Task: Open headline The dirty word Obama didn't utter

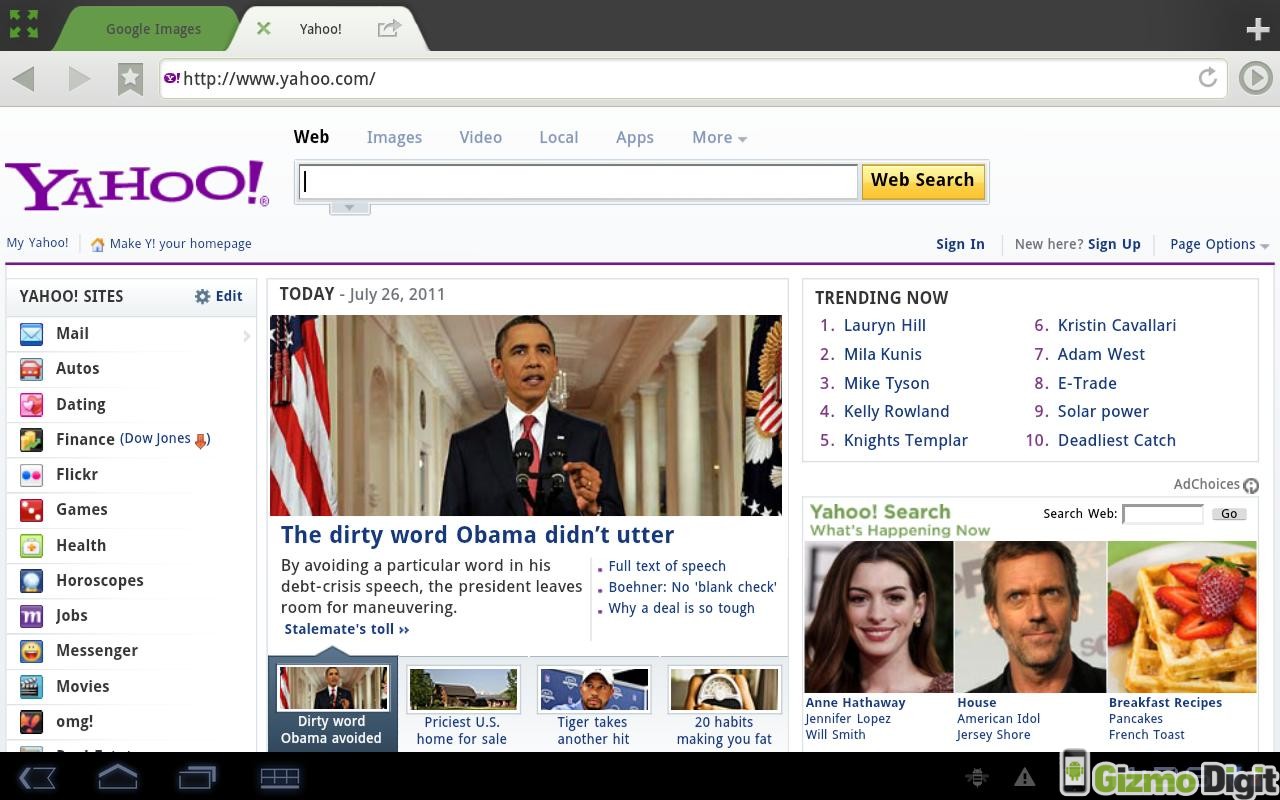Action: pos(477,535)
